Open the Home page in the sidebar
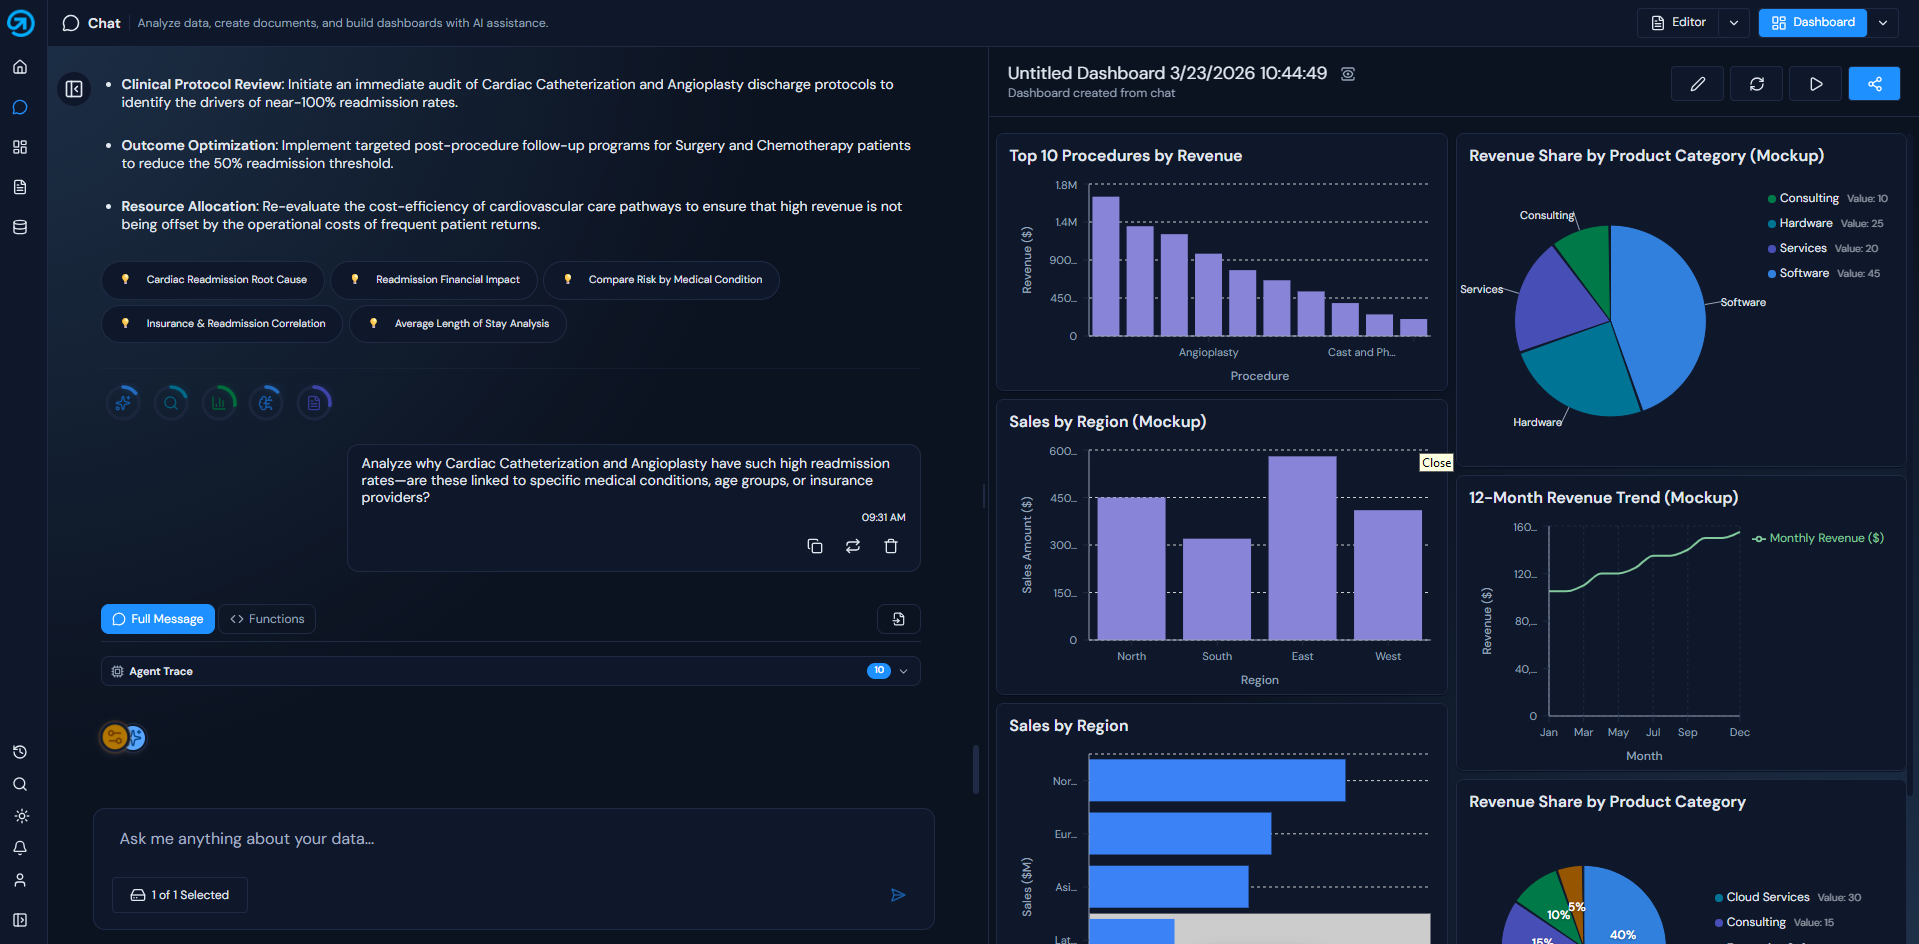This screenshot has width=1919, height=944. tap(20, 67)
